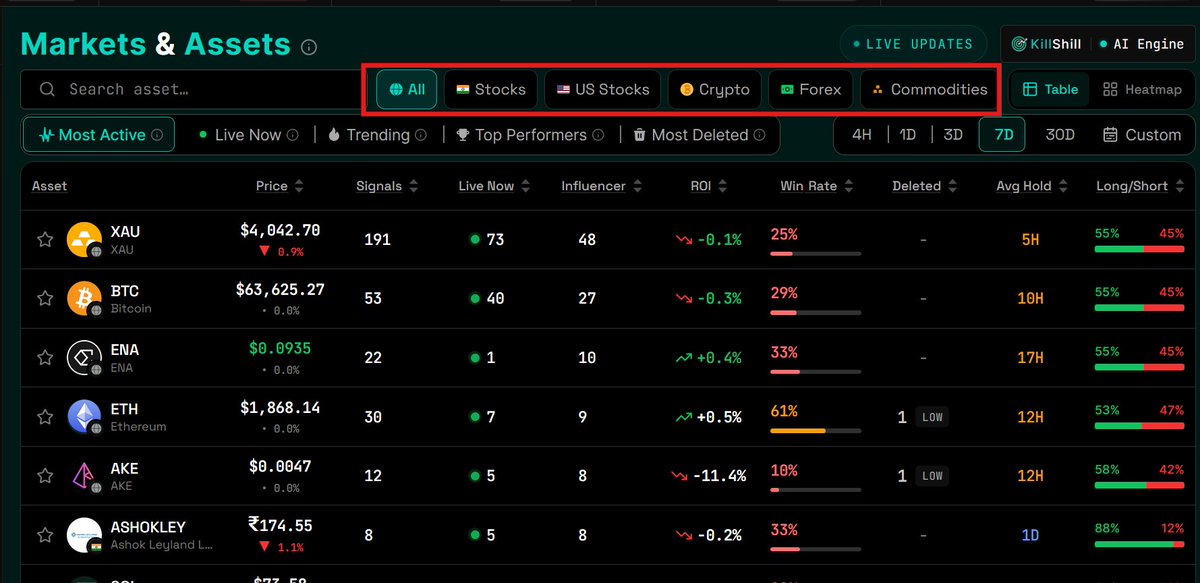Sort by Deleted column arrows
The height and width of the screenshot is (583, 1200).
tap(952, 186)
